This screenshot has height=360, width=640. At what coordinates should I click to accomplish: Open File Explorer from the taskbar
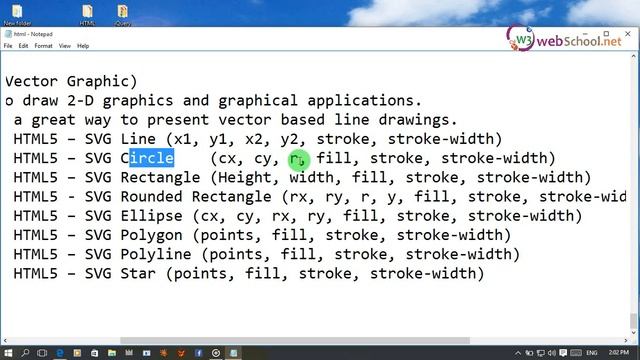(x=112, y=353)
